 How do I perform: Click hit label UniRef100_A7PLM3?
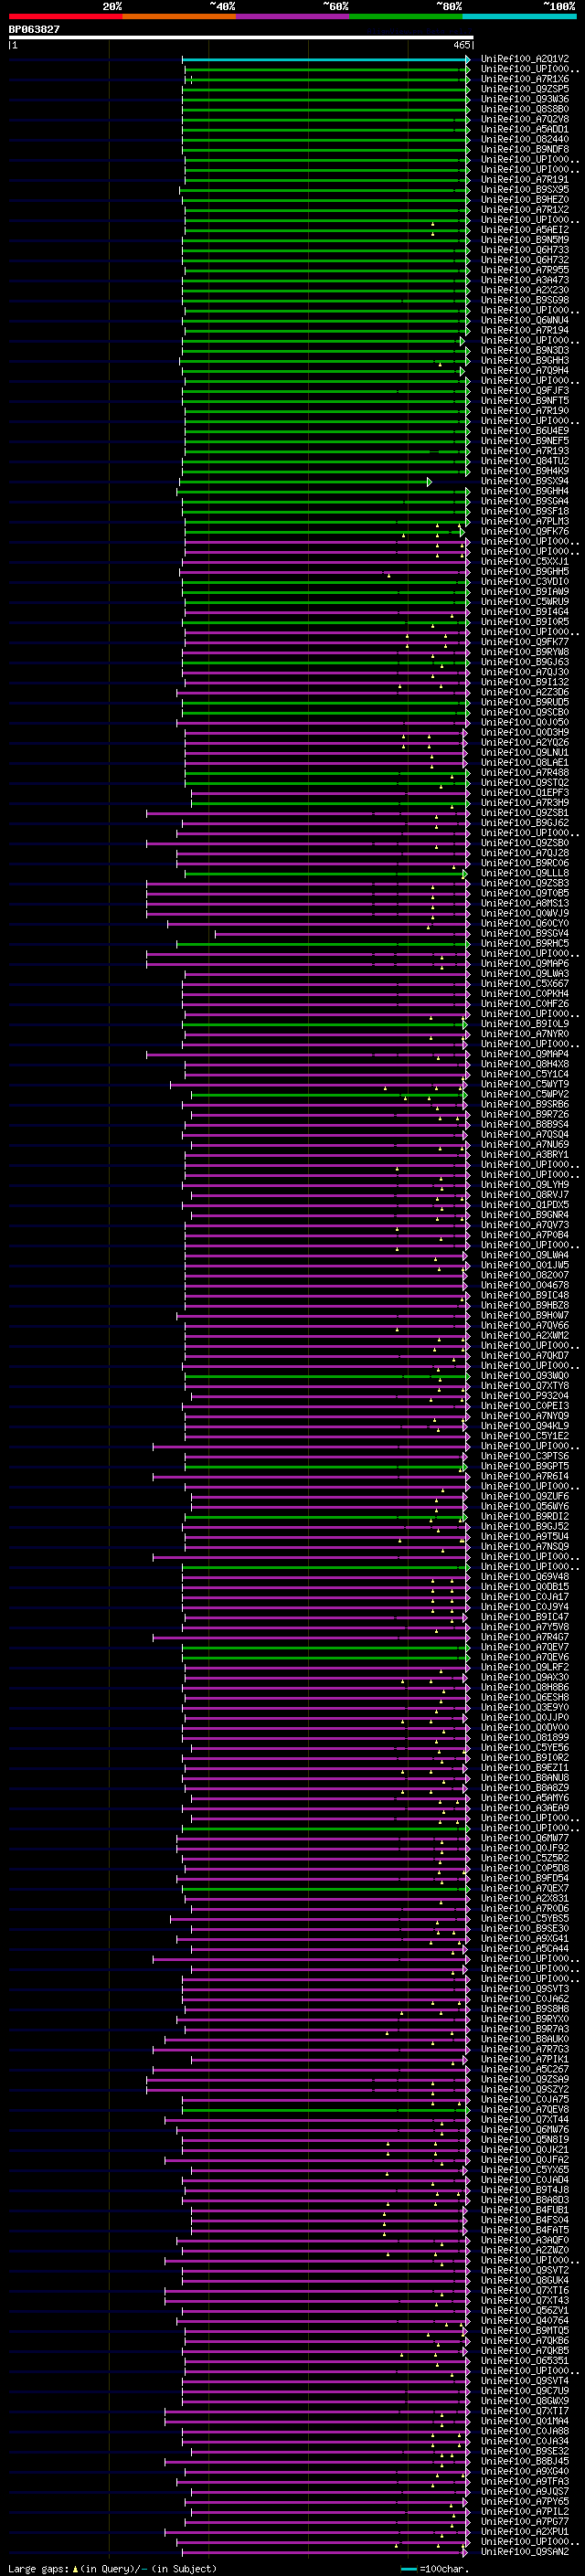525,522
